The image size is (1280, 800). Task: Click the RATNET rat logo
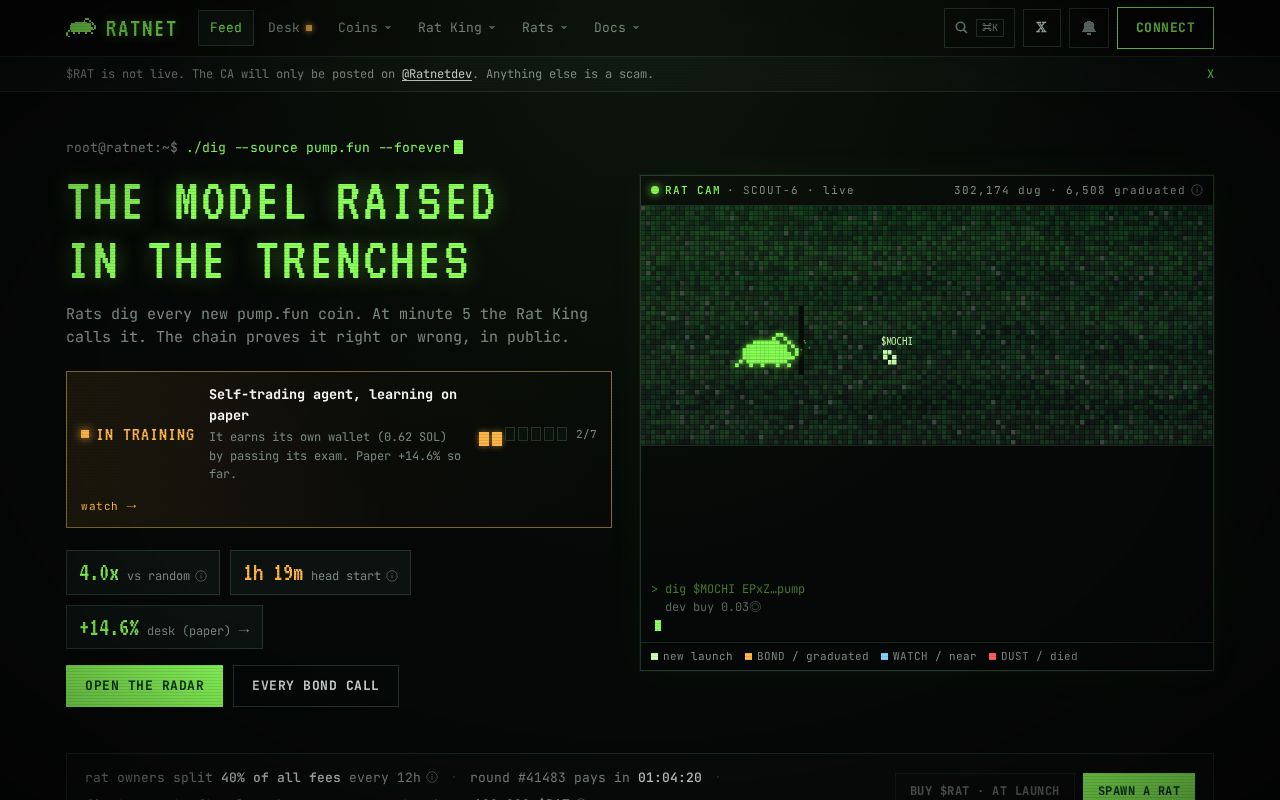81,28
